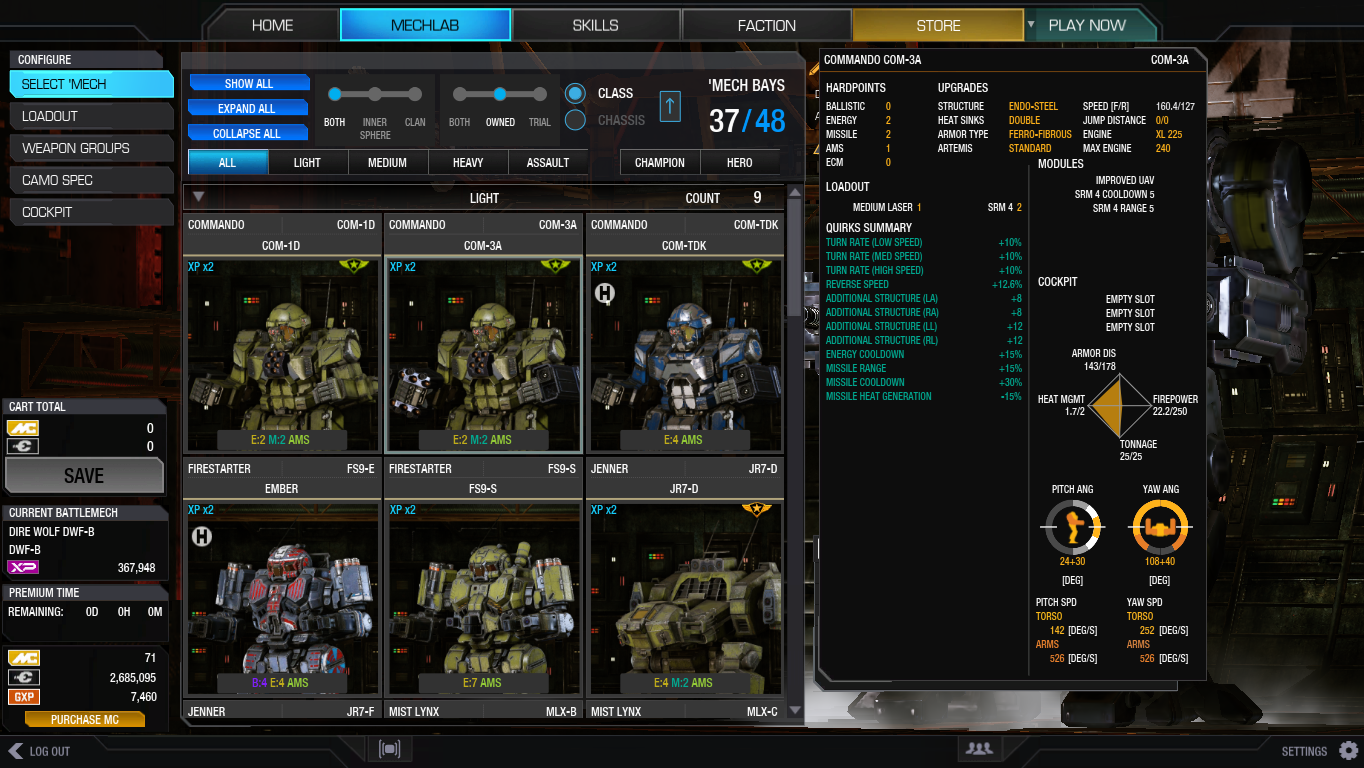Click the Play Now button
This screenshot has height=768, width=1364.
(x=1087, y=25)
